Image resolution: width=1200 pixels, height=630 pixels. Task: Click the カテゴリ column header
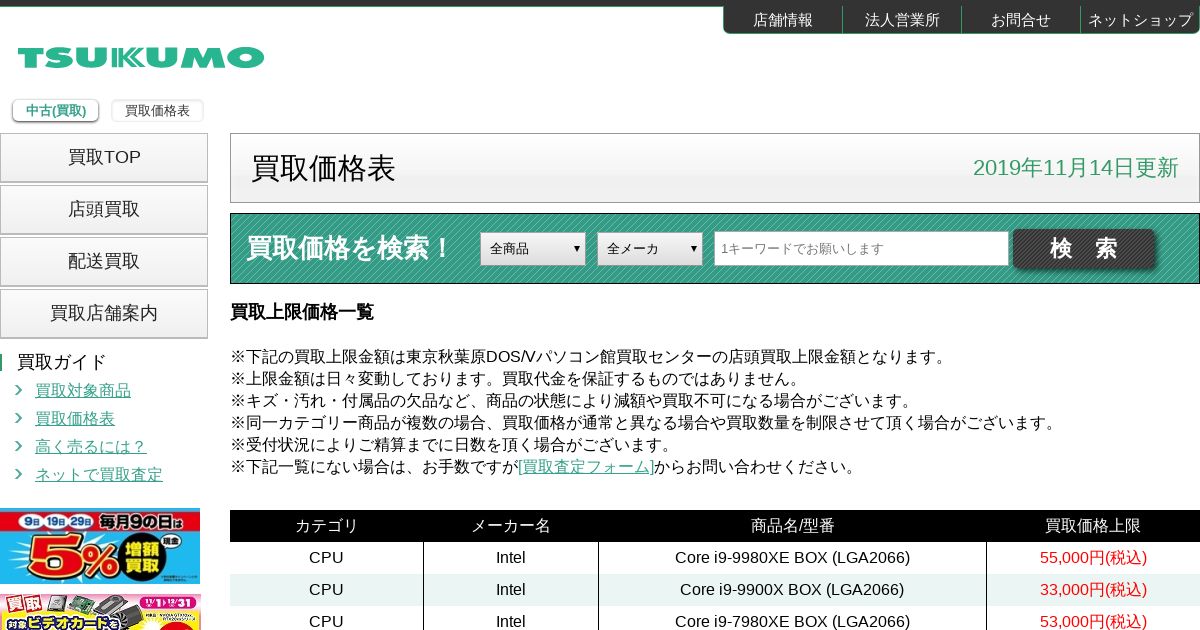tap(326, 526)
